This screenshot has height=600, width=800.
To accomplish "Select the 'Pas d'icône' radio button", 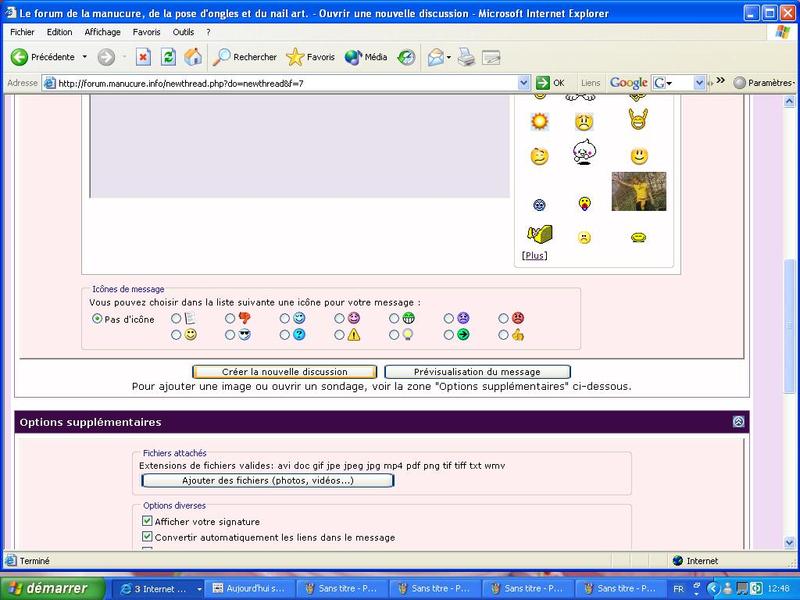I will (x=97, y=319).
